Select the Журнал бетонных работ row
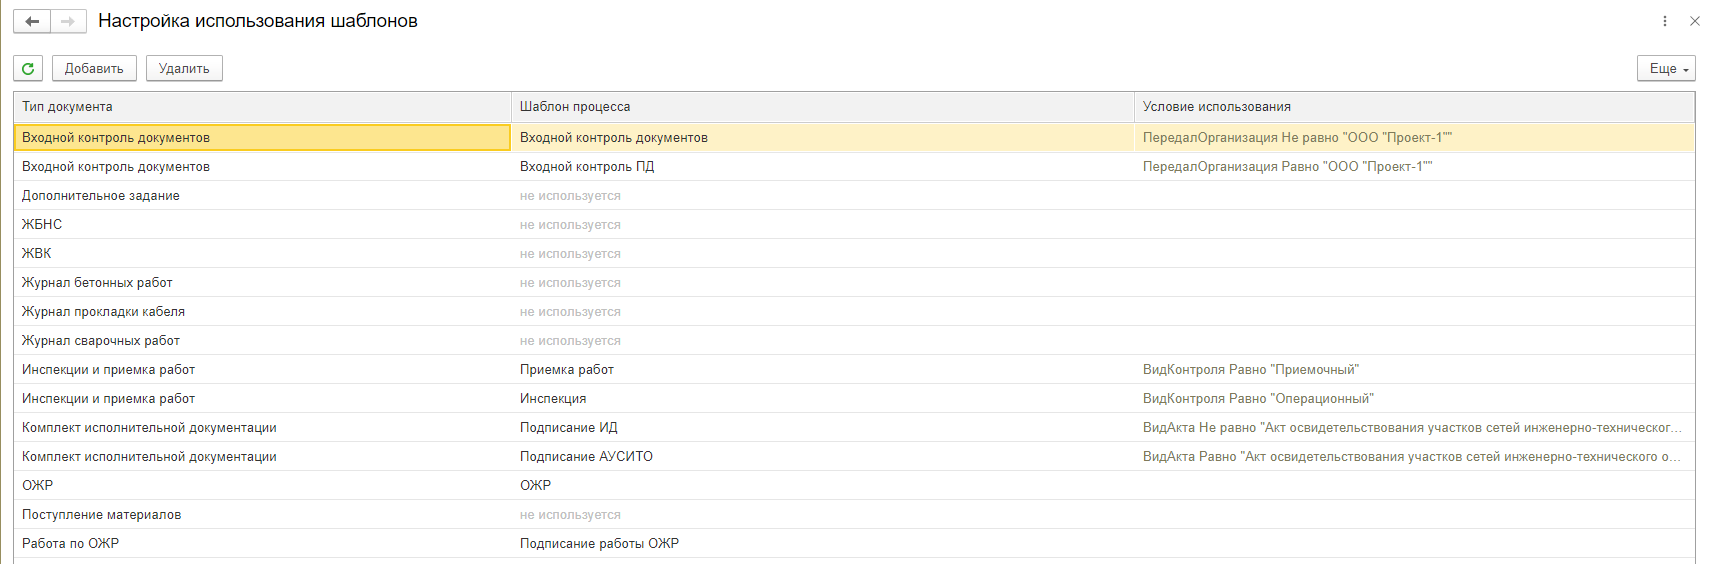 [97, 283]
